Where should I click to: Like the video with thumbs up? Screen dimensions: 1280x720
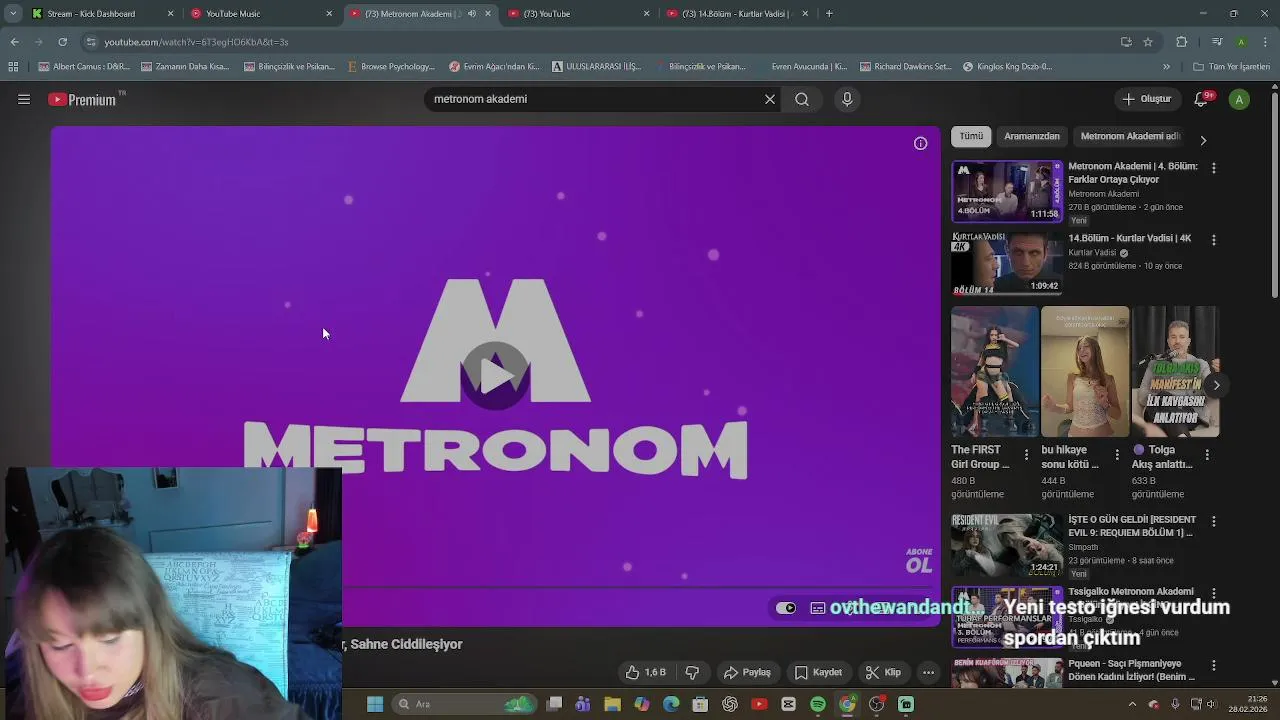[x=645, y=672]
